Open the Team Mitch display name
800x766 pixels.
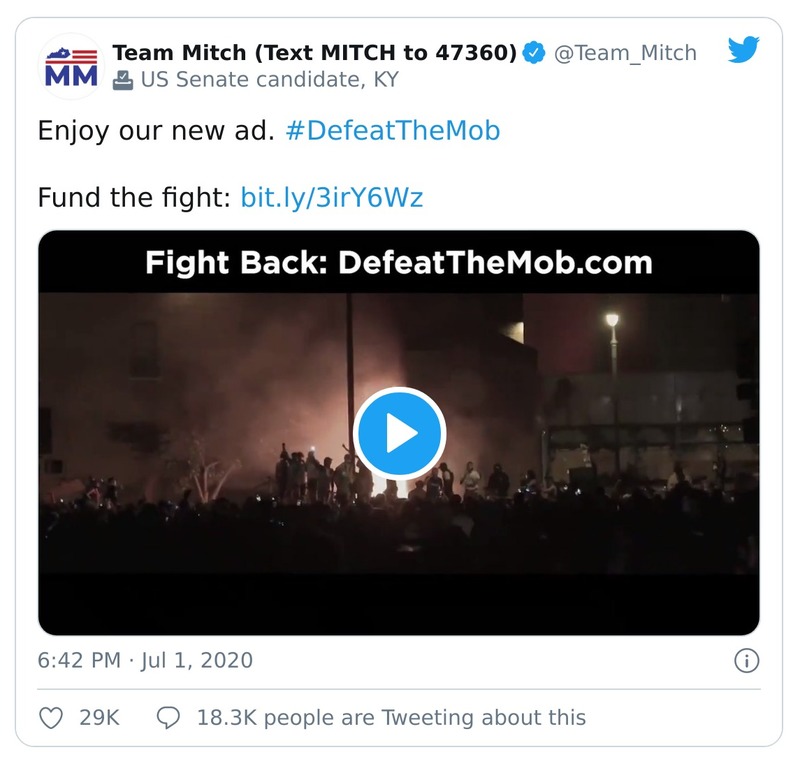314,53
